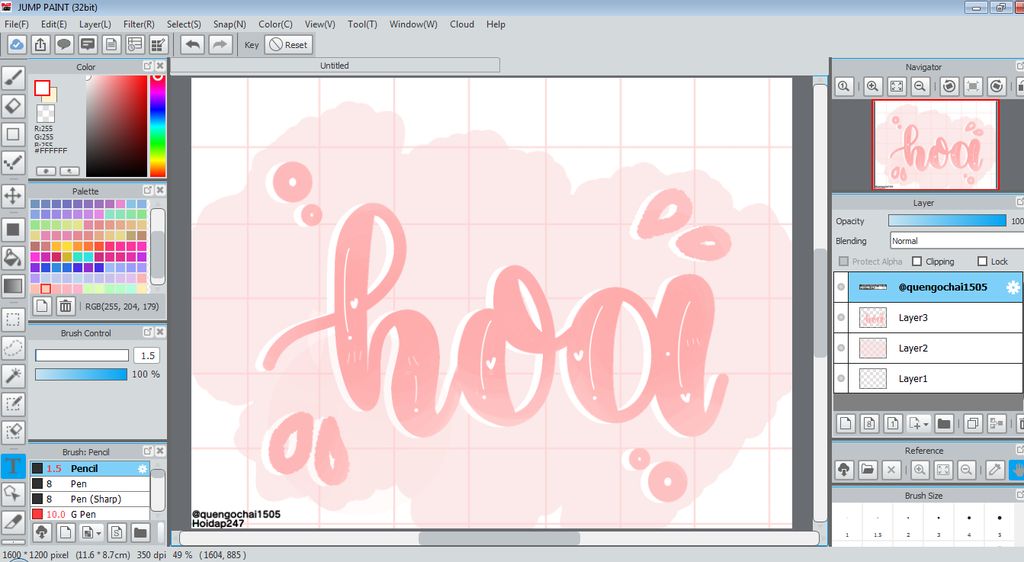Image resolution: width=1024 pixels, height=562 pixels.
Task: Select the Brush tool in left toolbar
Action: point(13,78)
